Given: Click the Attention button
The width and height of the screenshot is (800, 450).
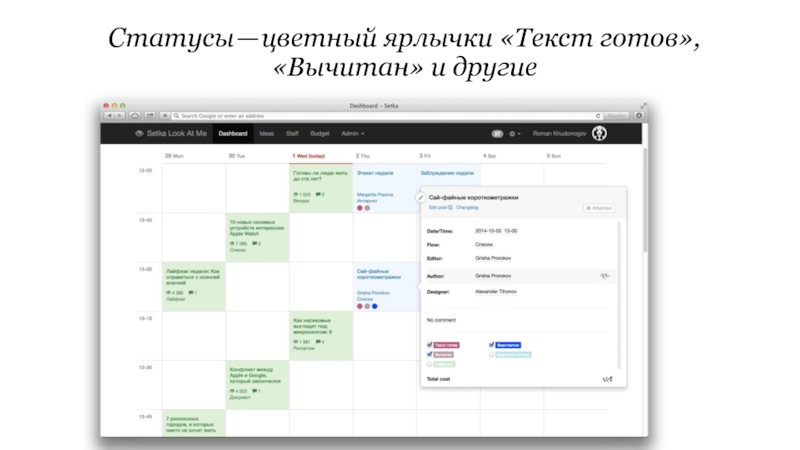Looking at the screenshot, I should point(599,208).
